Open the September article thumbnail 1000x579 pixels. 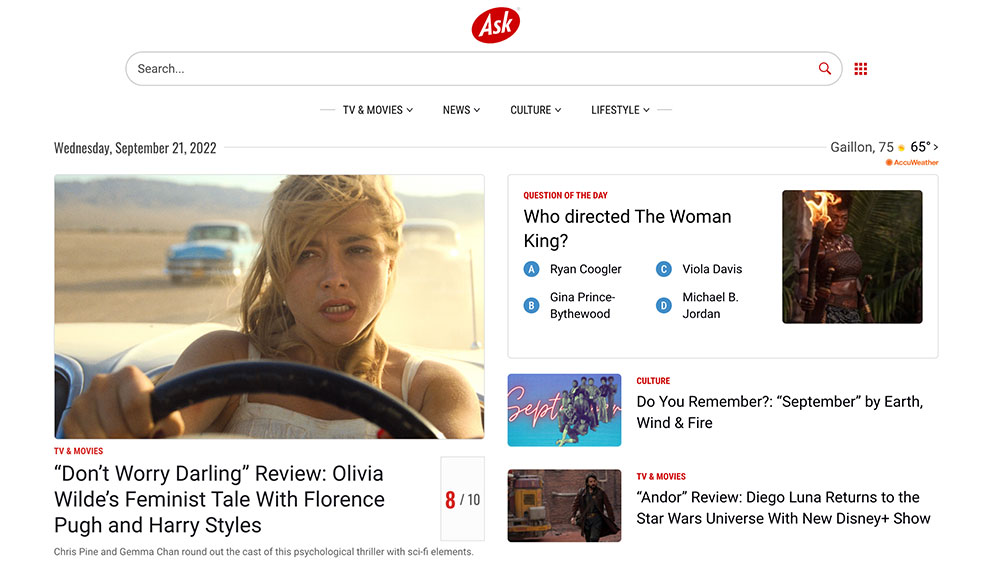(x=564, y=410)
